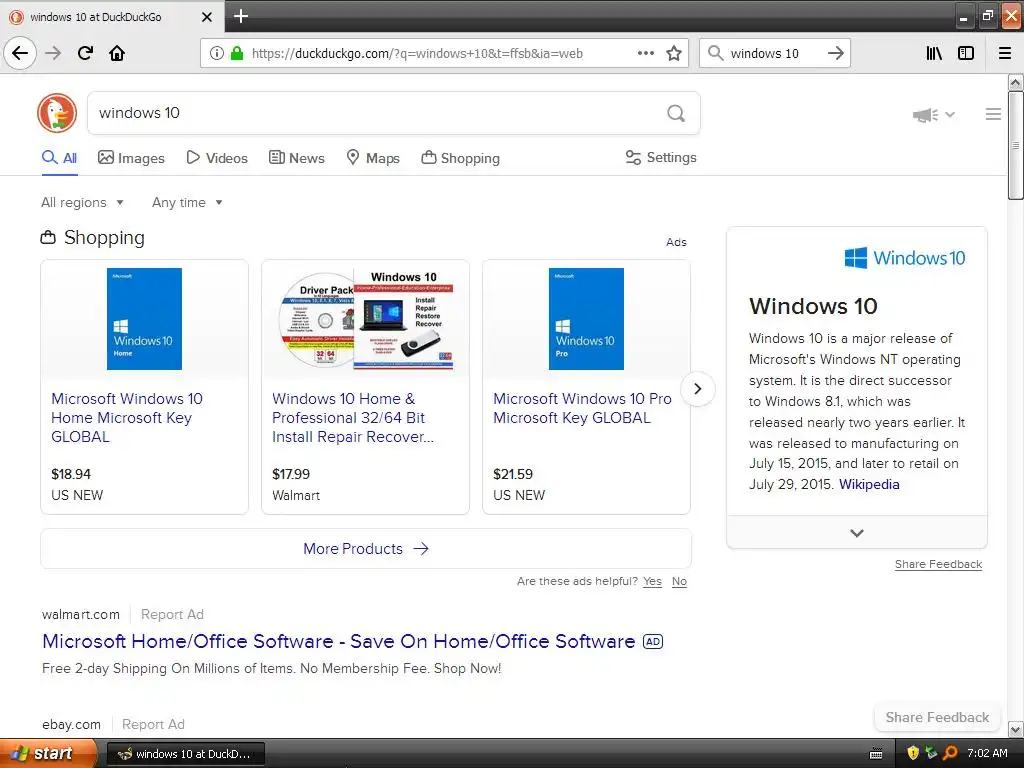
Task: Bookmark this page with the star
Action: tap(674, 53)
